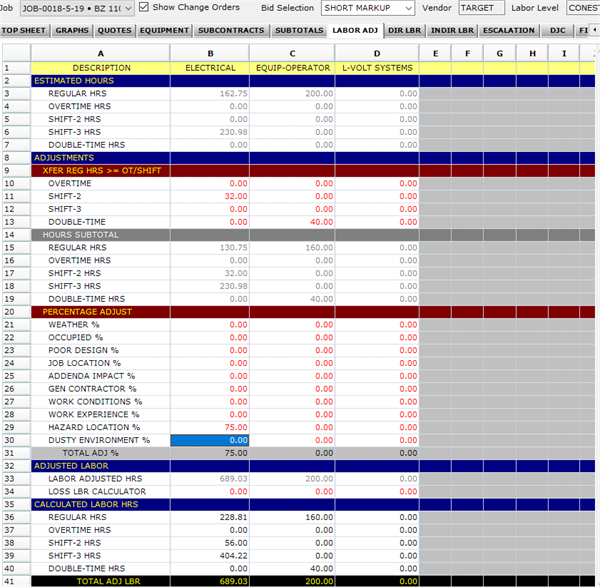Click the Labor Level field

(x=582, y=8)
